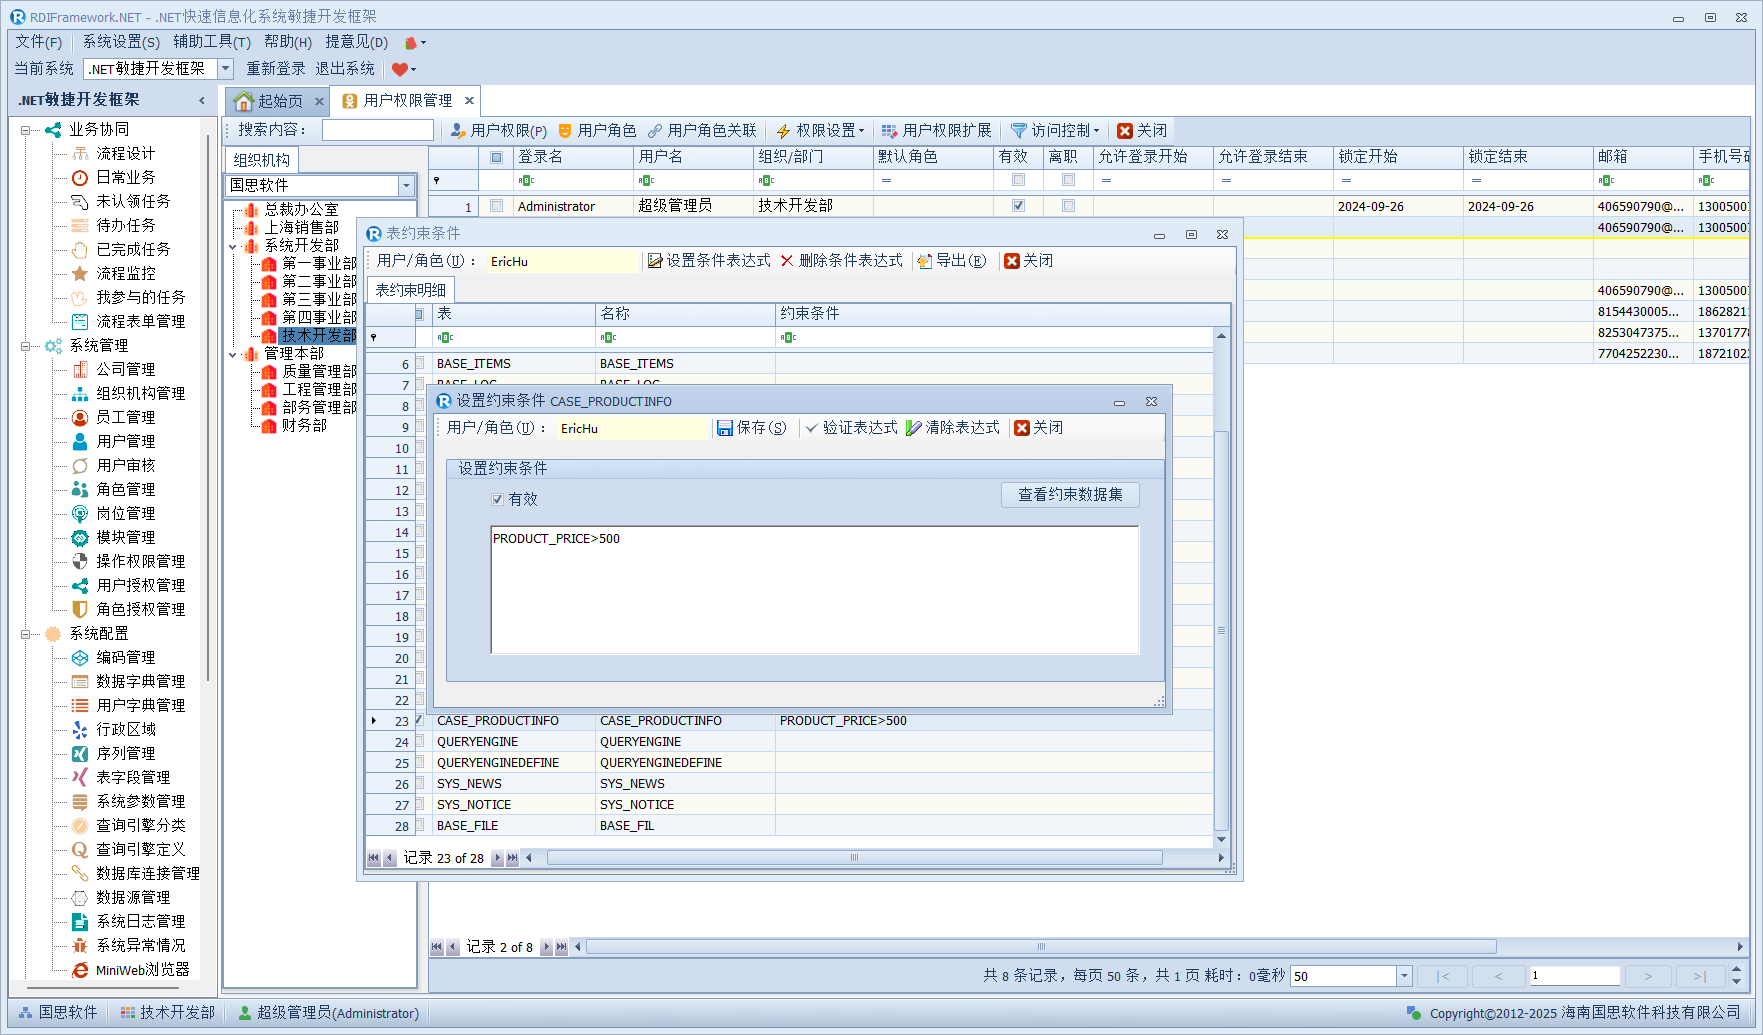The width and height of the screenshot is (1763, 1035).
Task: Click the user permission extension icon
Action: click(889, 131)
